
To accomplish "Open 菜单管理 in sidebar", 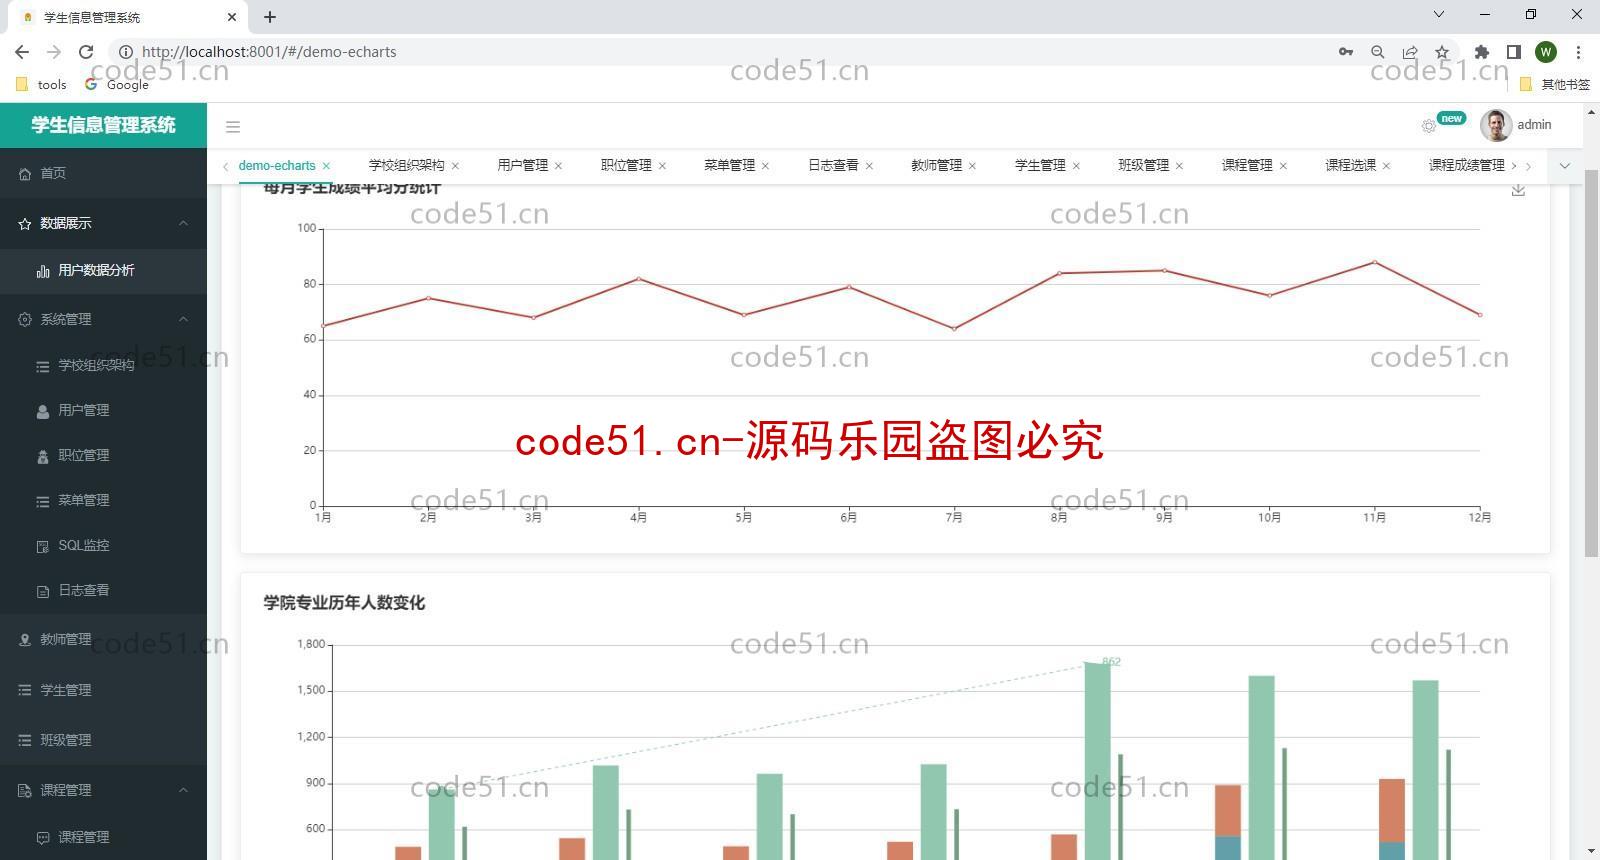I will point(103,501).
